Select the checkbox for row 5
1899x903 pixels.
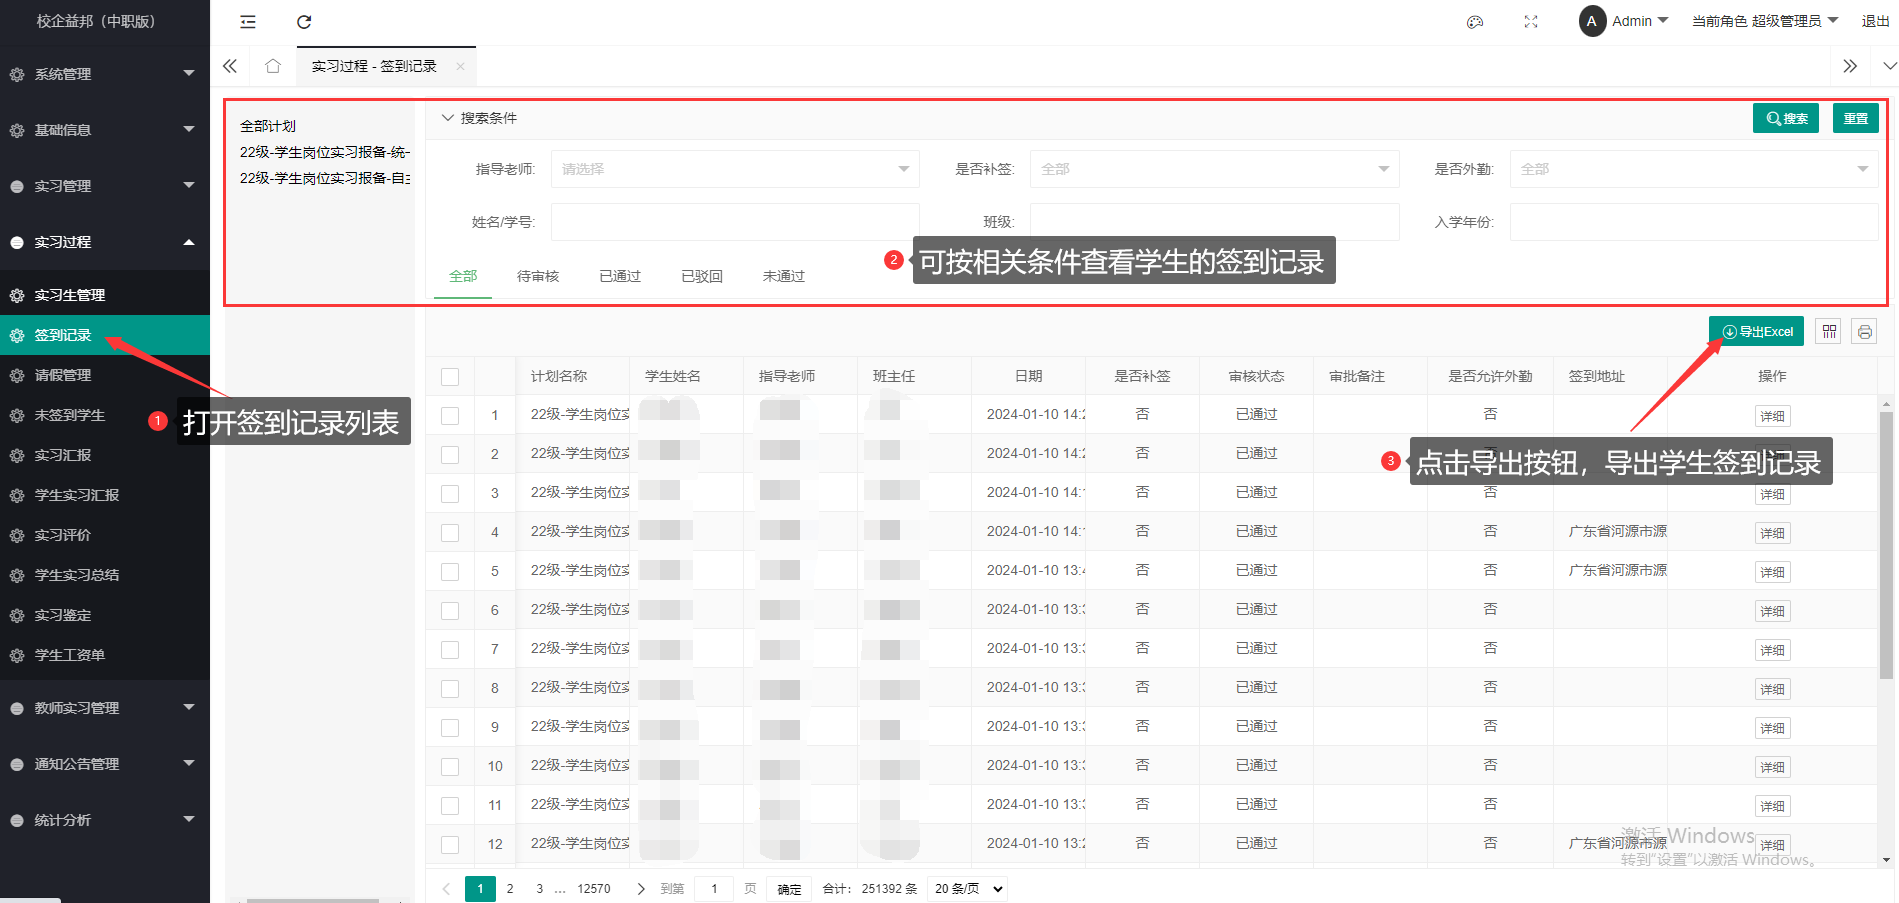(x=450, y=572)
